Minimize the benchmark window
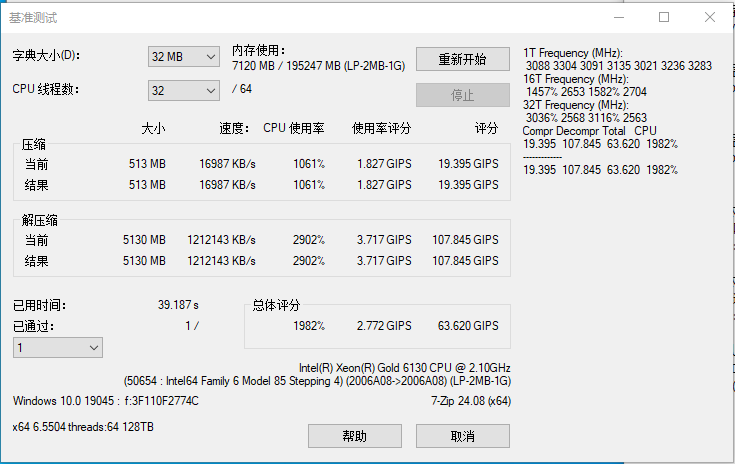The width and height of the screenshot is (735, 464). [618, 17]
